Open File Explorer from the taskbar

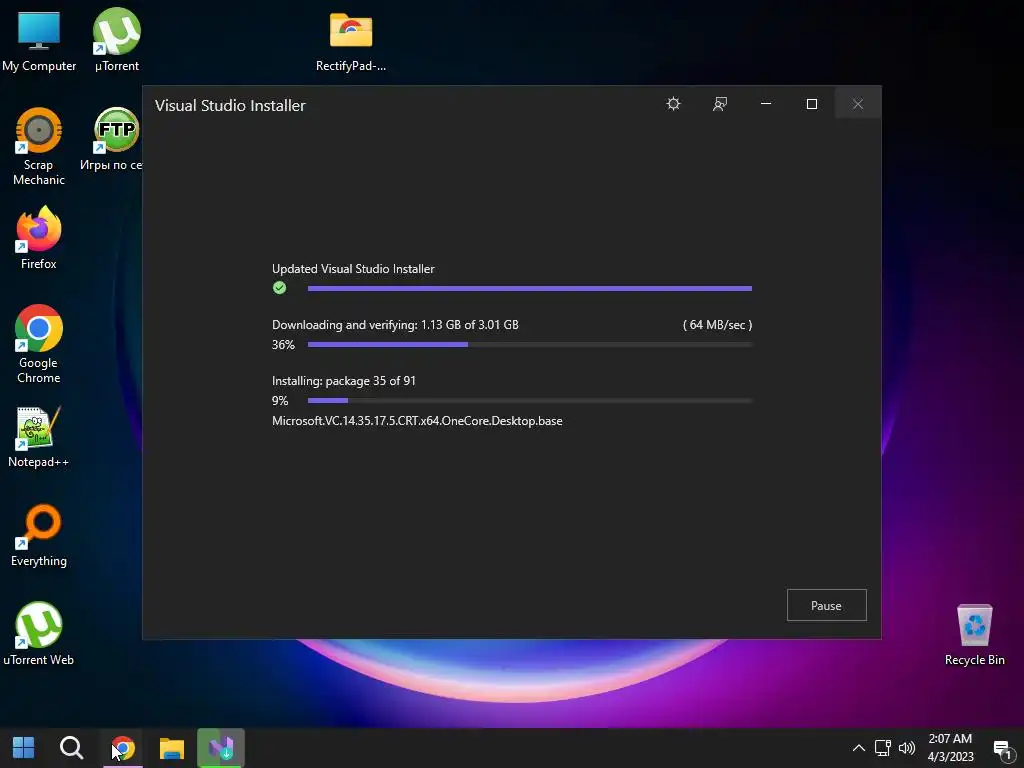tap(172, 748)
